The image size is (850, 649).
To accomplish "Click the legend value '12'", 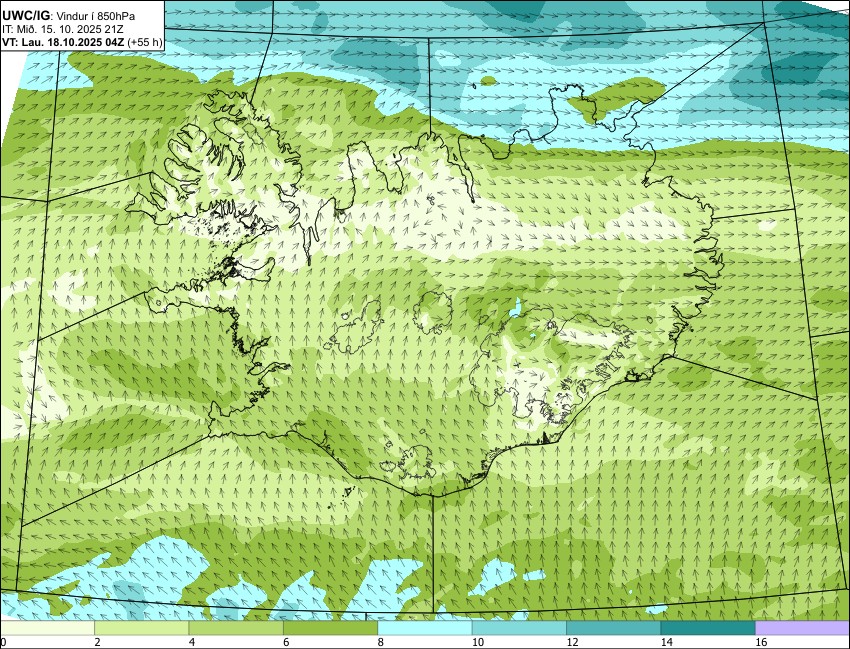I will pos(572,642).
